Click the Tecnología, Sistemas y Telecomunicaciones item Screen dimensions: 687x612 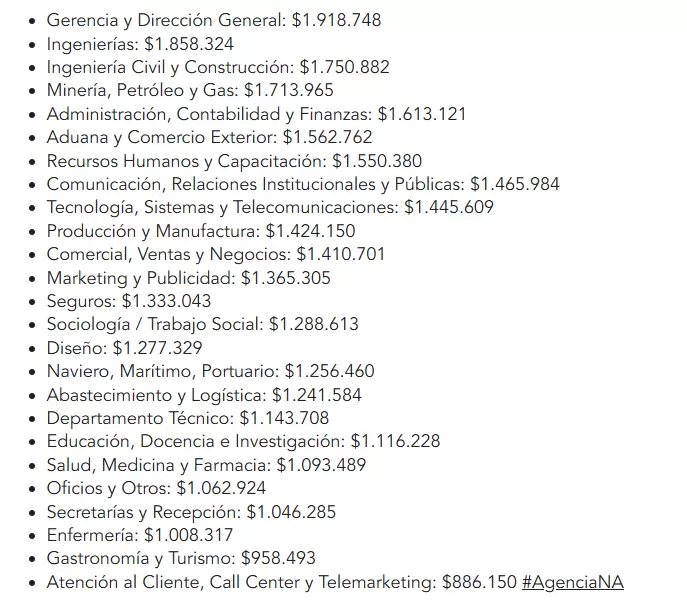click(x=270, y=207)
